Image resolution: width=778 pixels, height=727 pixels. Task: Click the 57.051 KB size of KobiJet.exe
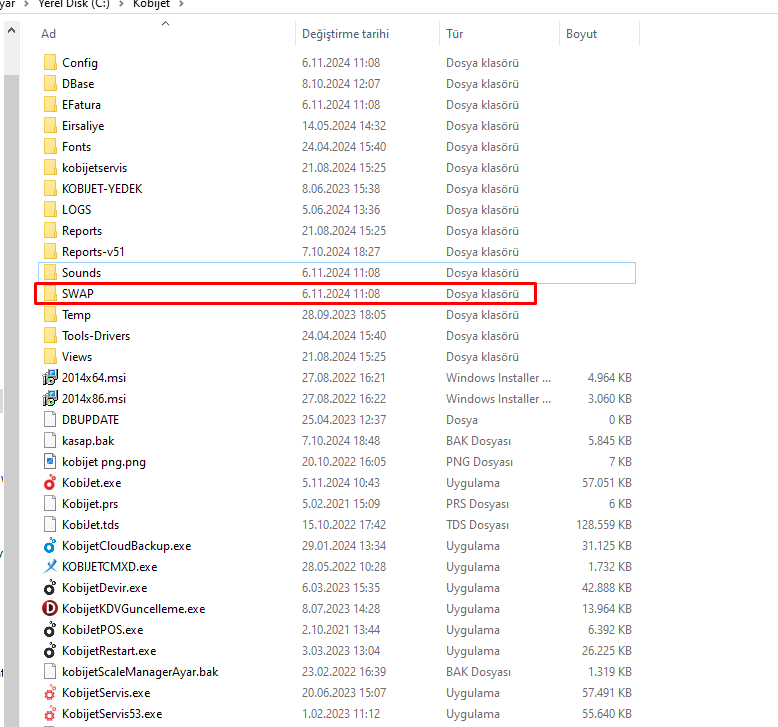click(x=607, y=482)
